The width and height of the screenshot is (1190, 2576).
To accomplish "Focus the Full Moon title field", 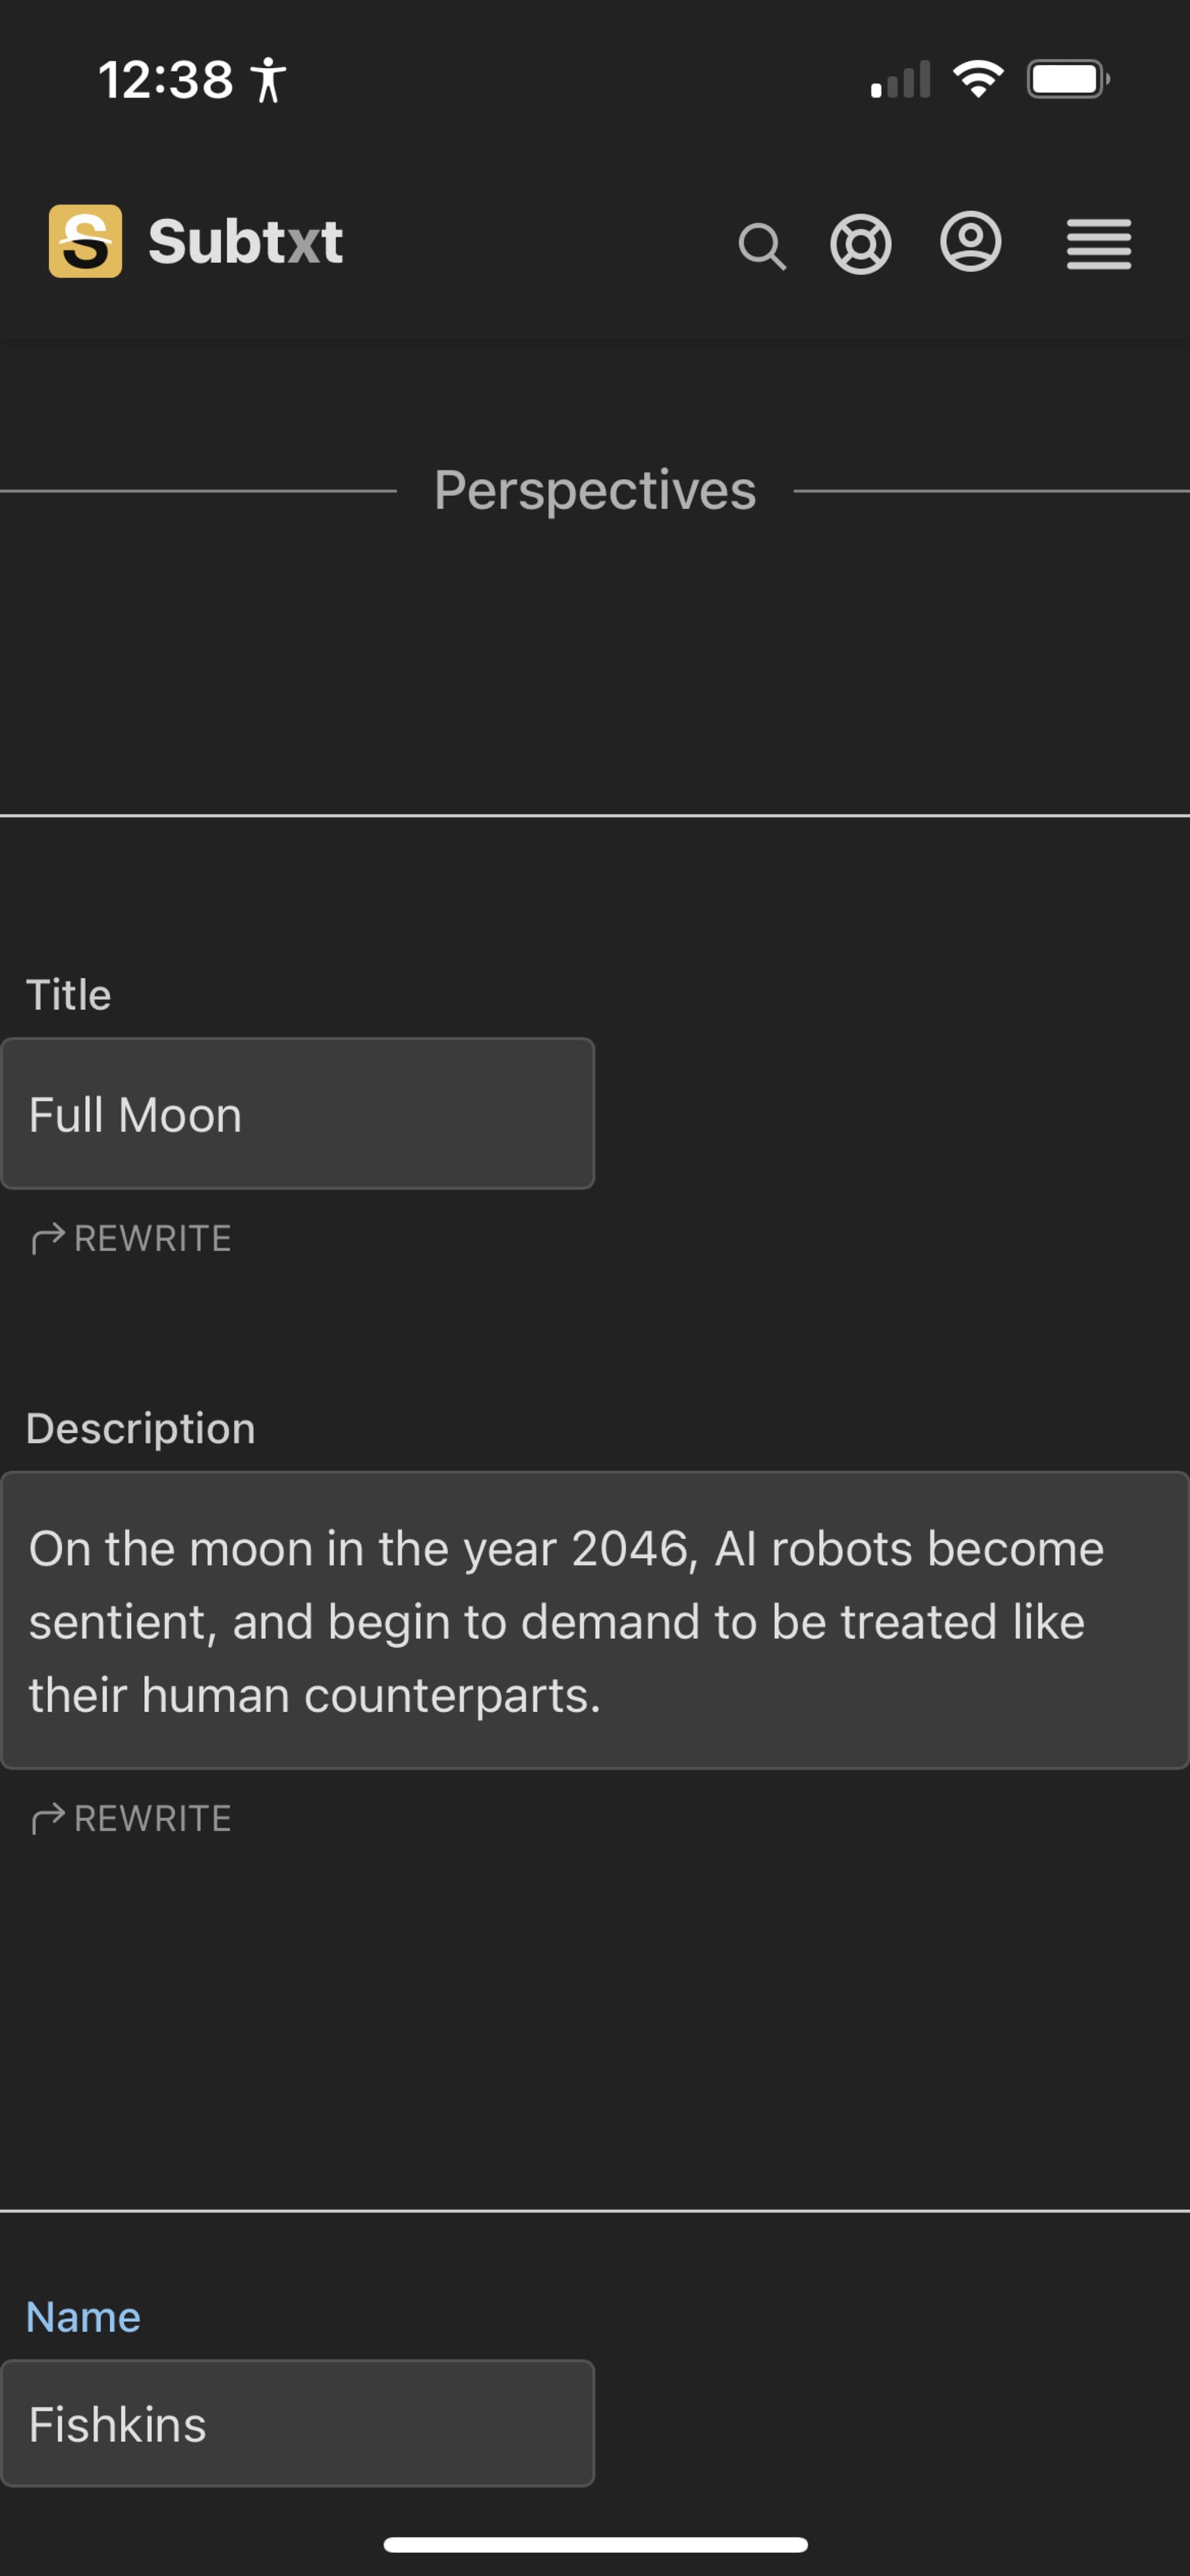I will click(x=298, y=1114).
